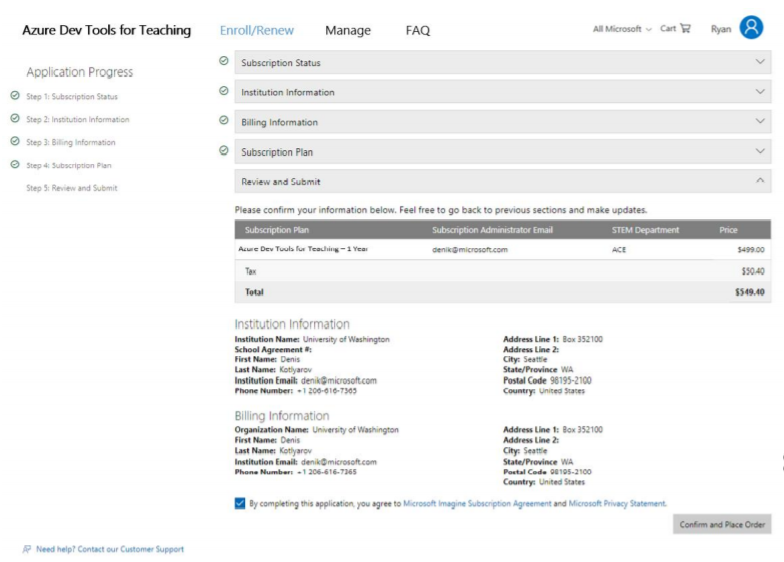Click checkmark icon for Step 3 in sidebar
The image size is (784, 562).
click(x=15, y=141)
